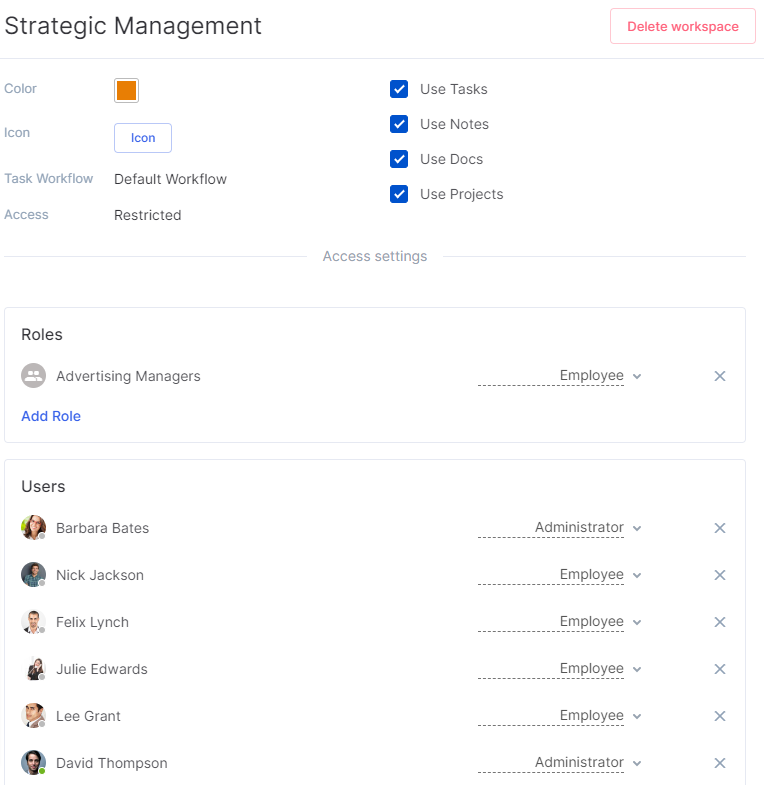The image size is (764, 785).
Task: Remove Nick Jackson using the X icon
Action: (x=719, y=575)
